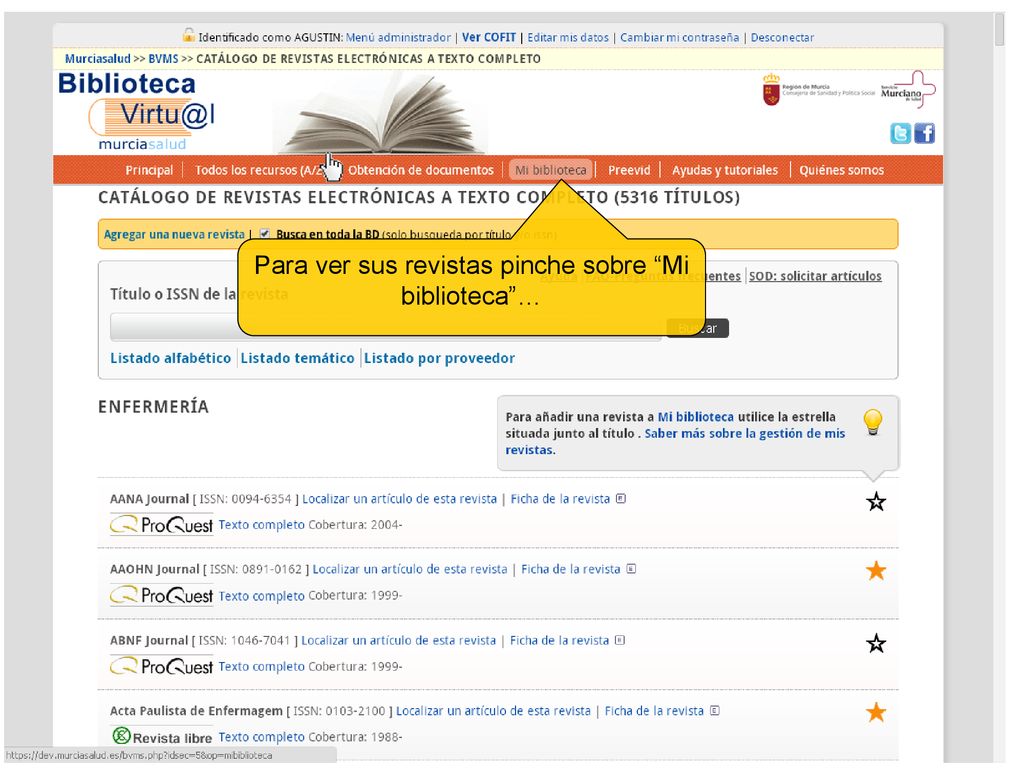The image size is (1024, 768).
Task: Click the lightbulb tip icon
Action: coord(872,422)
